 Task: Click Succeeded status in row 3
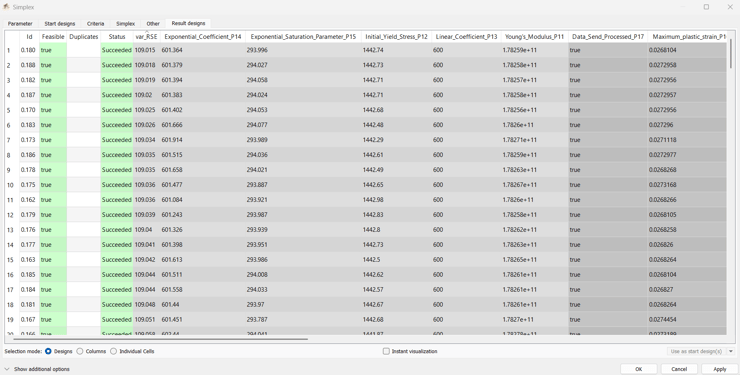click(x=117, y=80)
